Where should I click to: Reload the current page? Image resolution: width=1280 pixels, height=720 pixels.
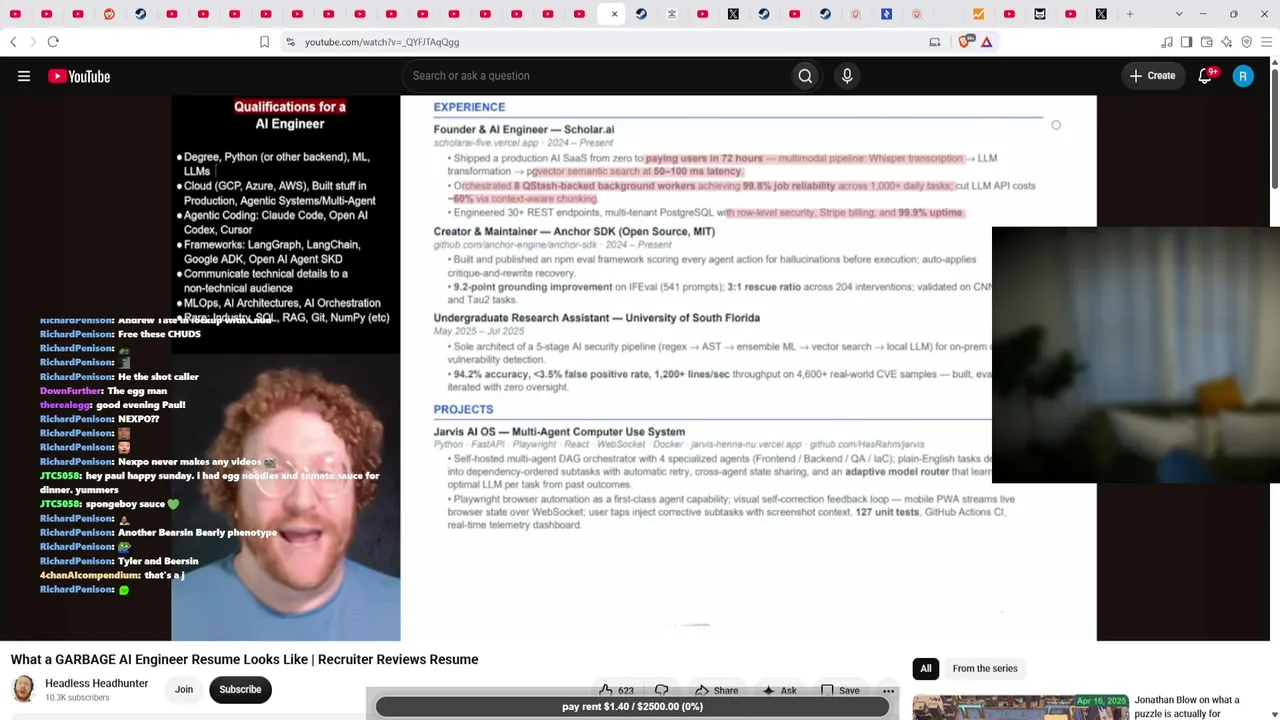(x=53, y=42)
